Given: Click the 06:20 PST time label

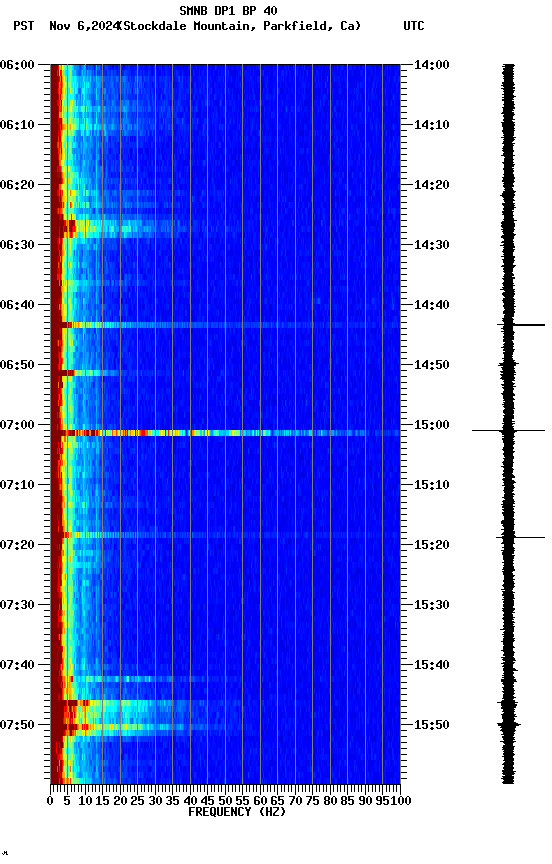Looking at the screenshot, I should coord(17,185).
